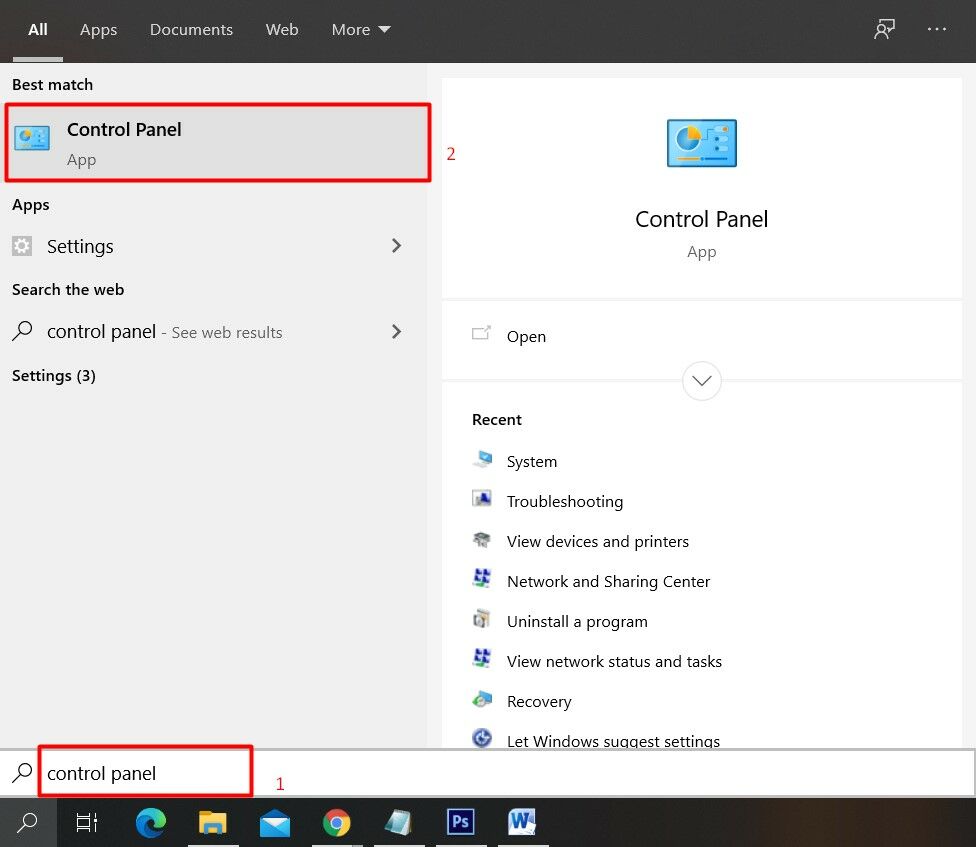Screen dimensions: 976x847
Task: Open Uninstall a program
Action: pyautogui.click(x=577, y=622)
